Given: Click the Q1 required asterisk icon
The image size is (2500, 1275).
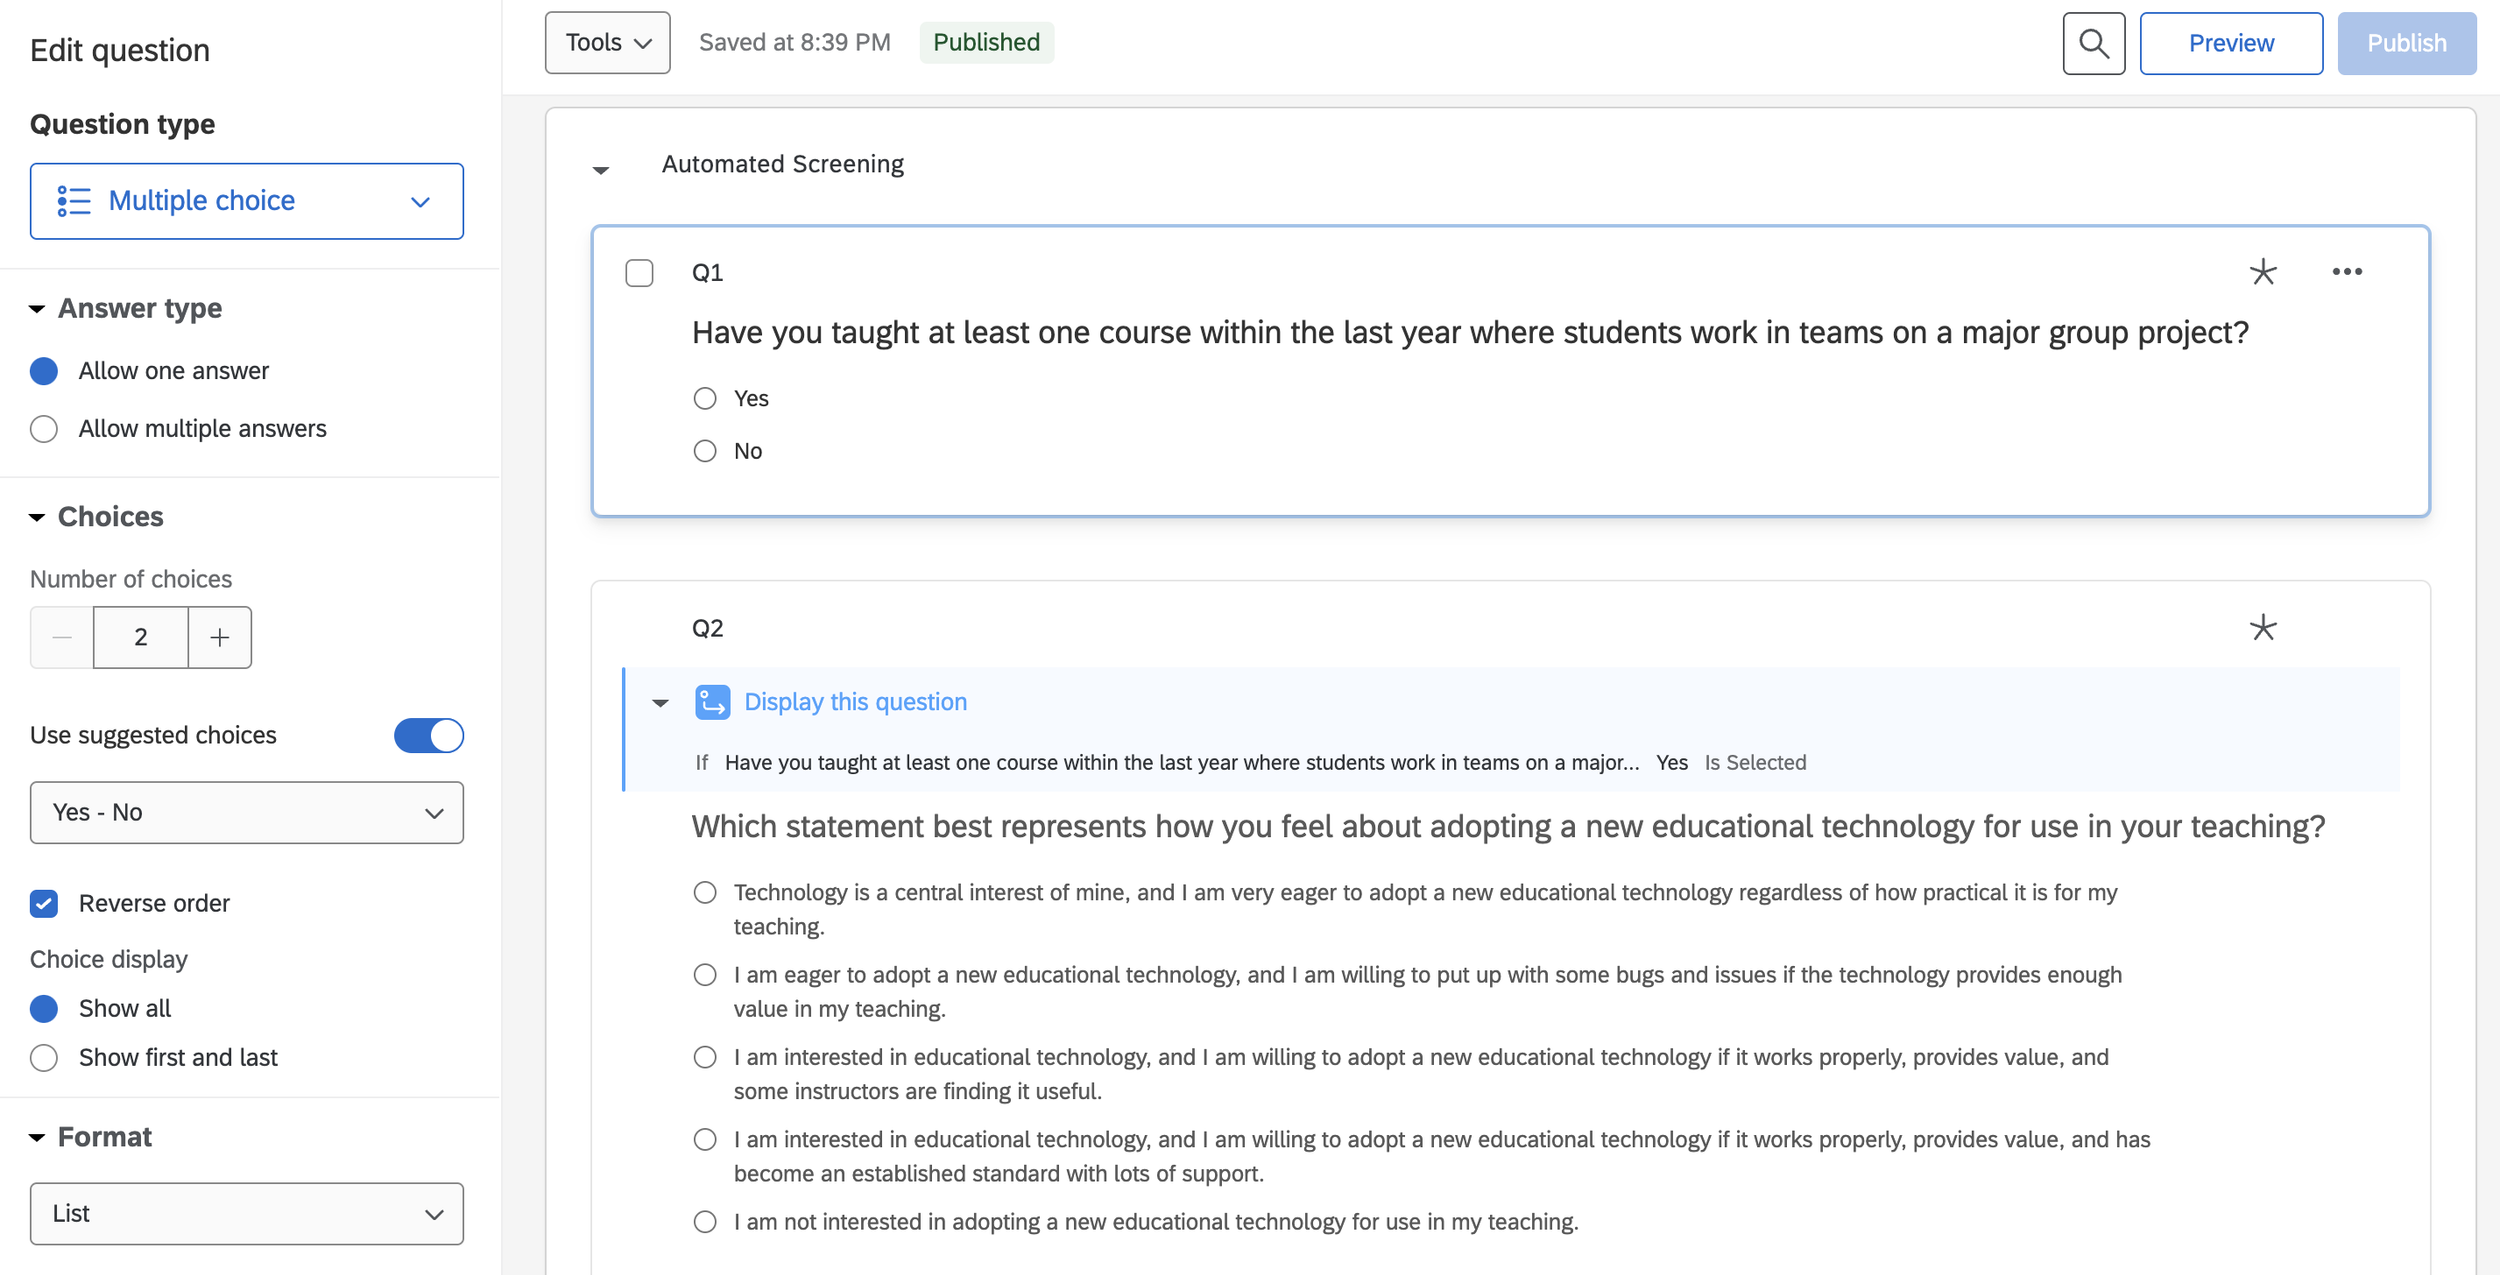Looking at the screenshot, I should pos(2262,272).
